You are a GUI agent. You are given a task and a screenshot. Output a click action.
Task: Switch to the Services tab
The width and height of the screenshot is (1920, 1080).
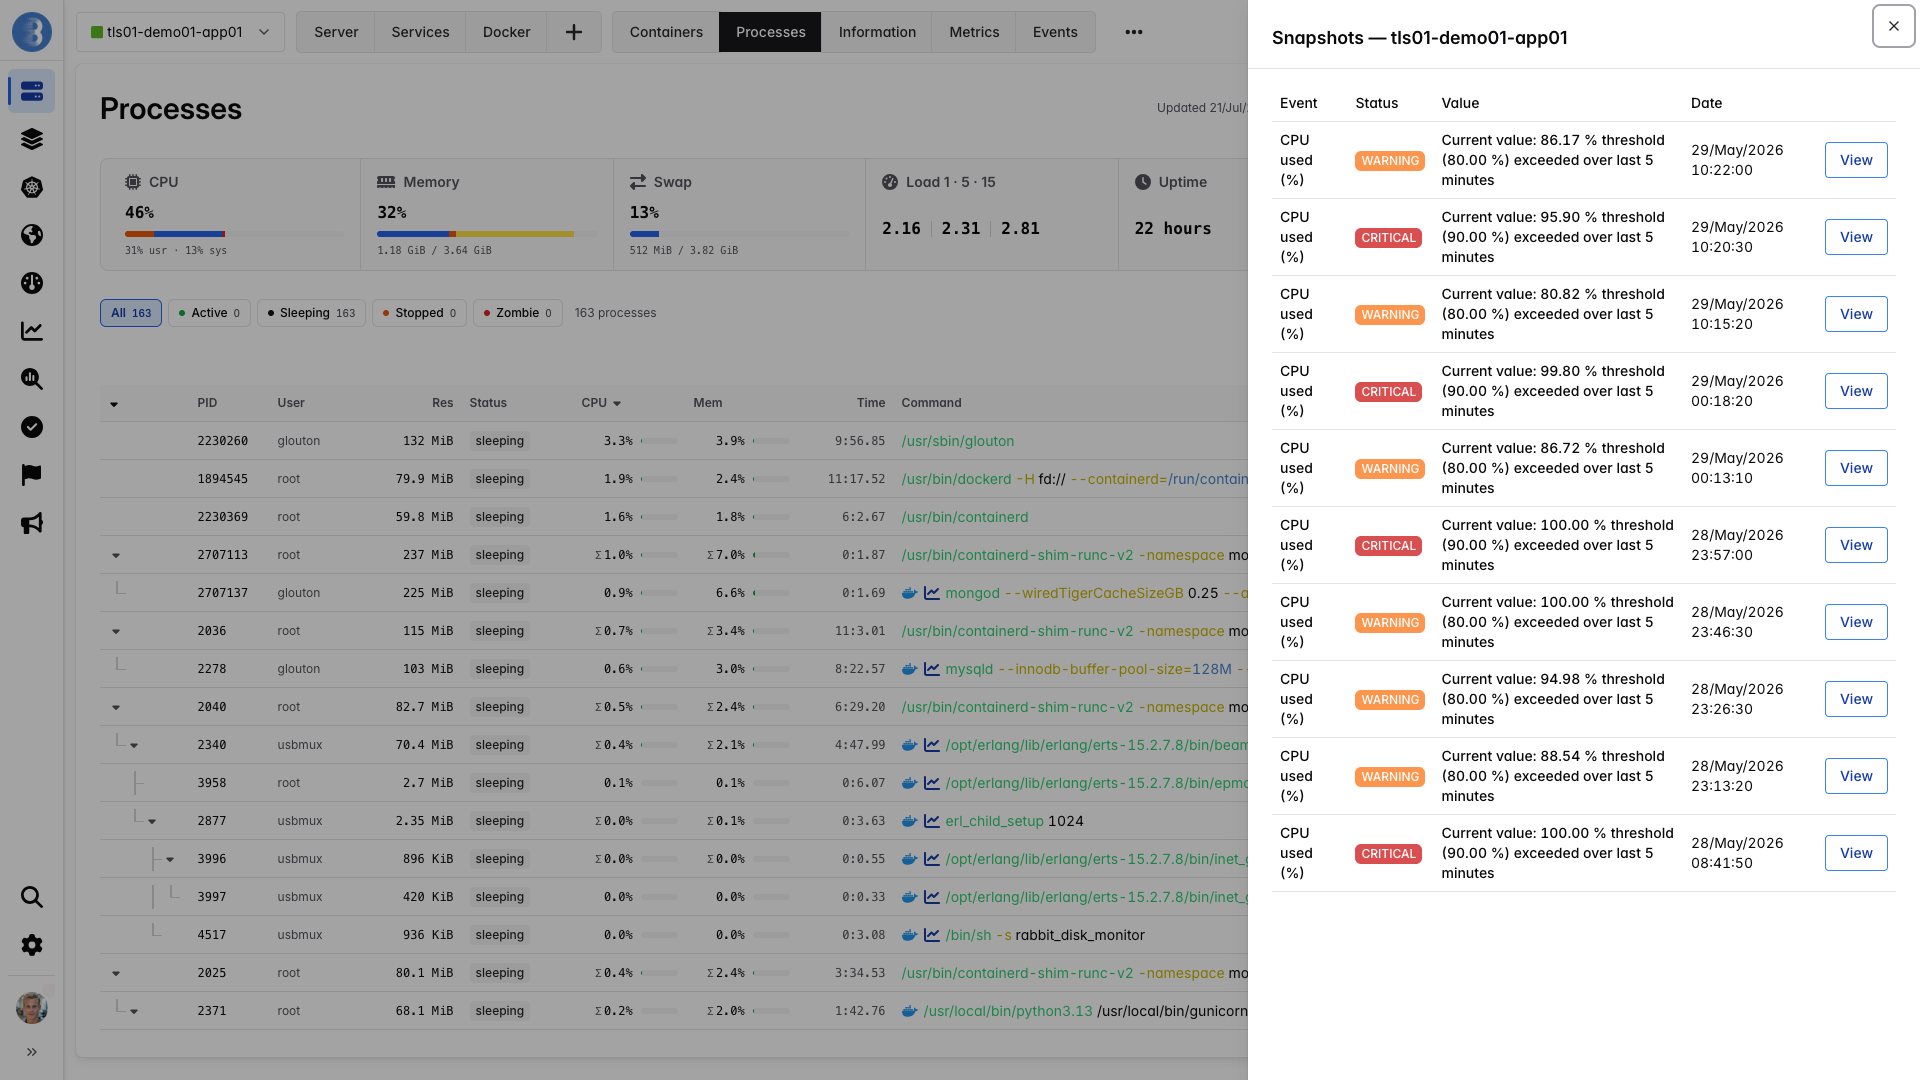pos(420,32)
